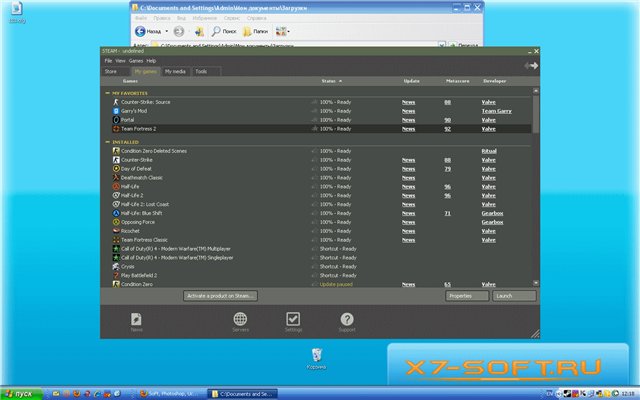Open the Back button dropdown arrow in Explorer
This screenshot has height=400, width=640.
167,31
